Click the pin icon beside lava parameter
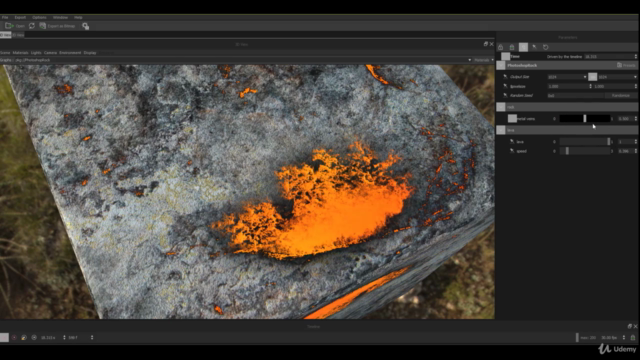 pos(512,142)
